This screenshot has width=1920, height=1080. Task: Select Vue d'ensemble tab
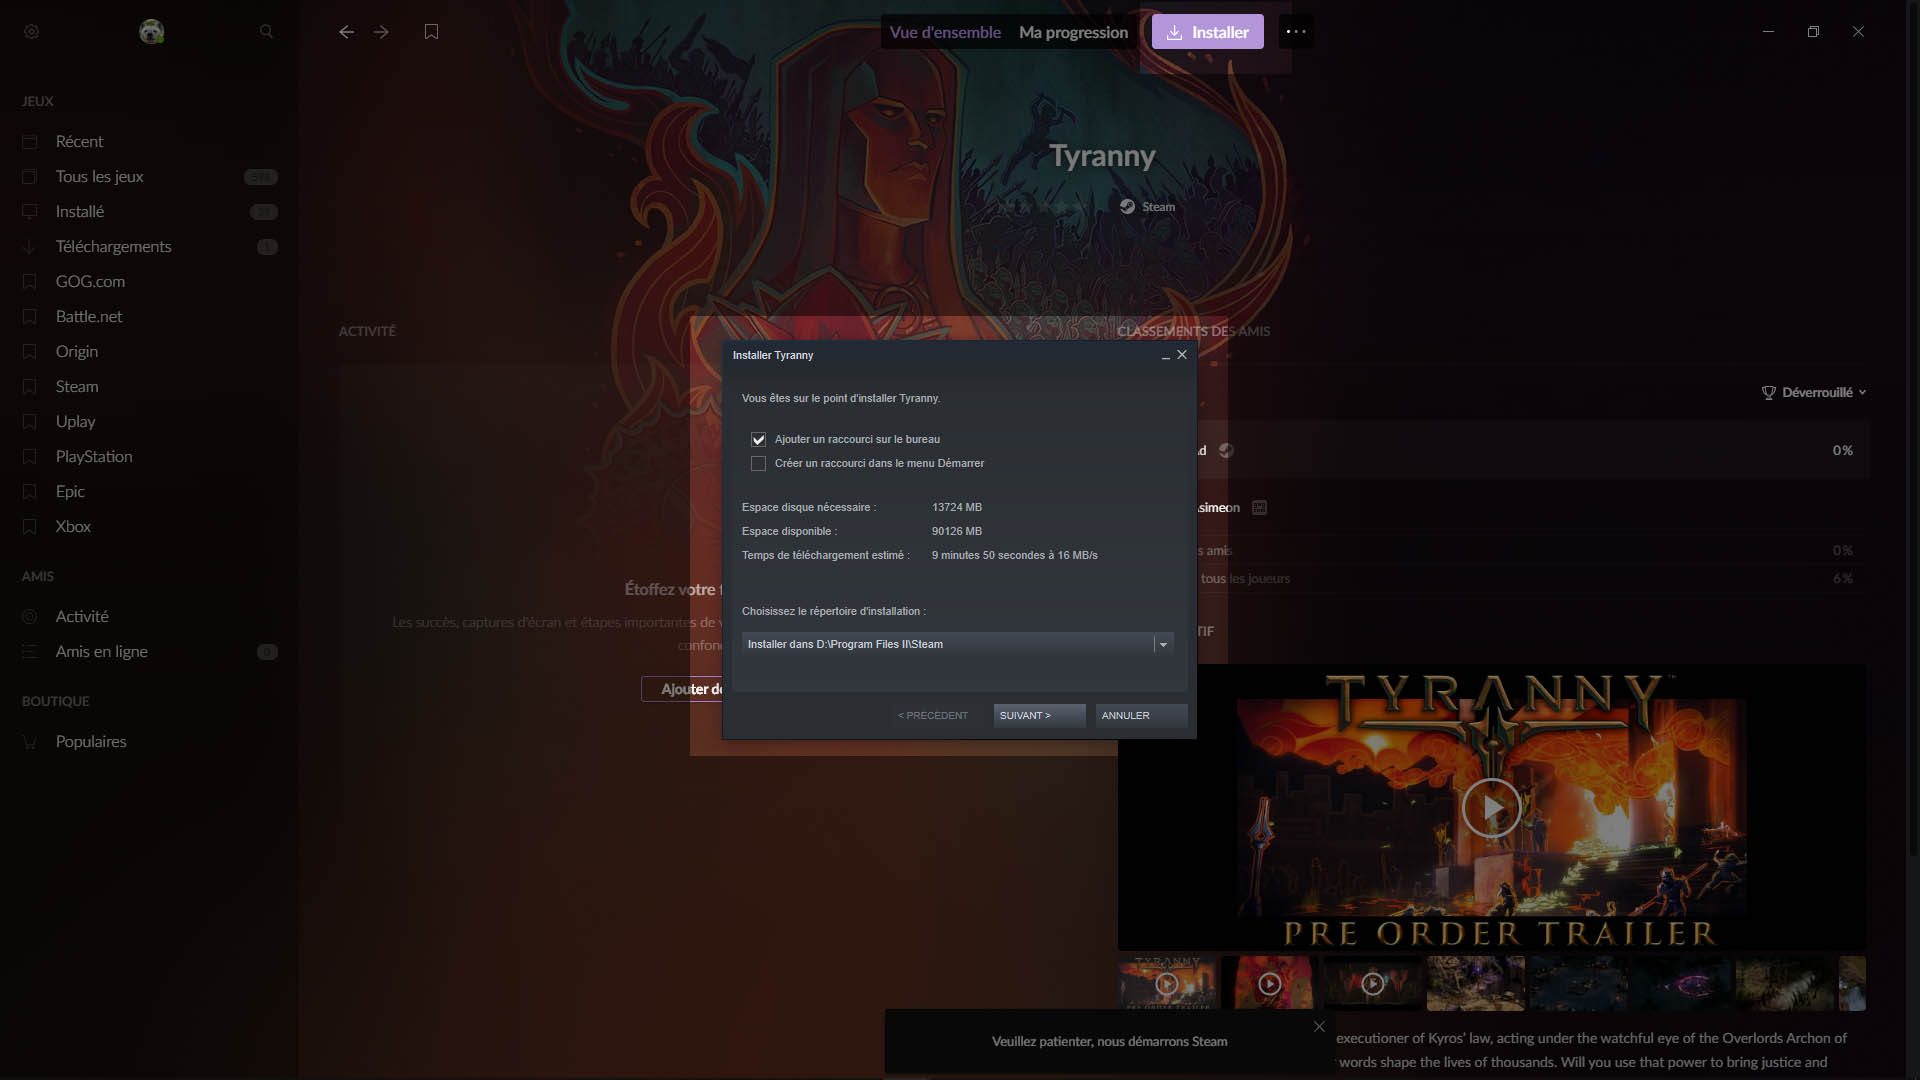click(x=944, y=32)
